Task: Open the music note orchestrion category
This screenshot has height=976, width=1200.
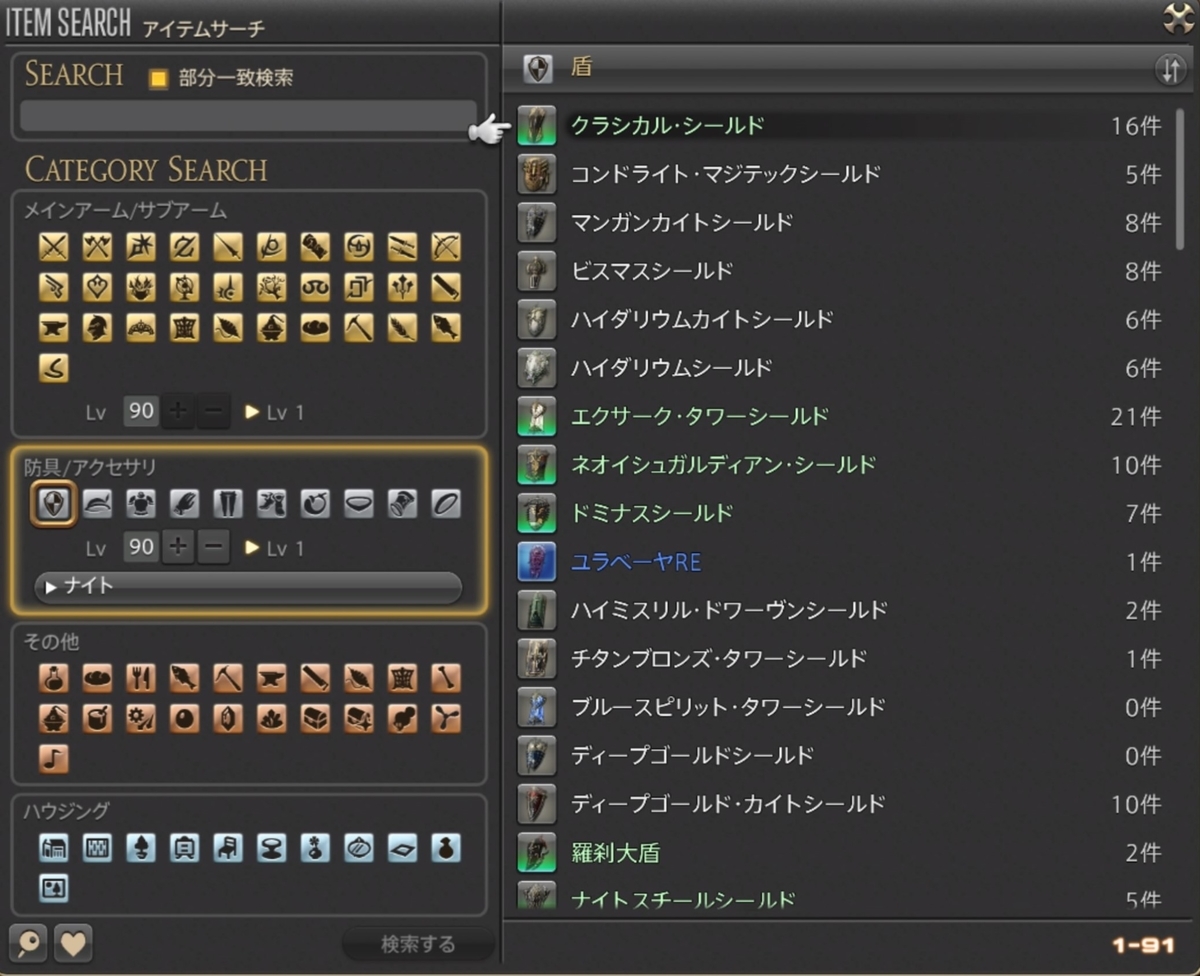Action: pos(53,759)
